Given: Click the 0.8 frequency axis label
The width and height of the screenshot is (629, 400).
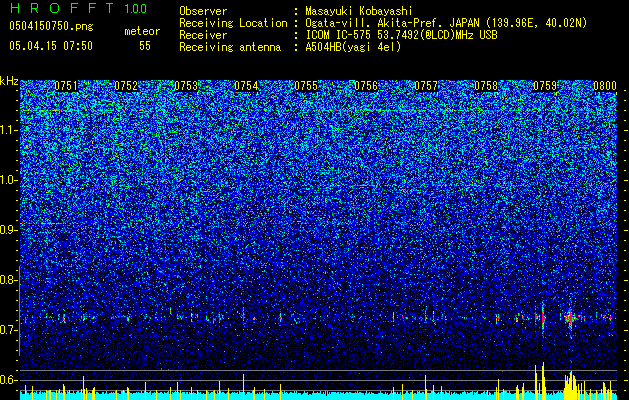Looking at the screenshot, I should click(x=9, y=280).
